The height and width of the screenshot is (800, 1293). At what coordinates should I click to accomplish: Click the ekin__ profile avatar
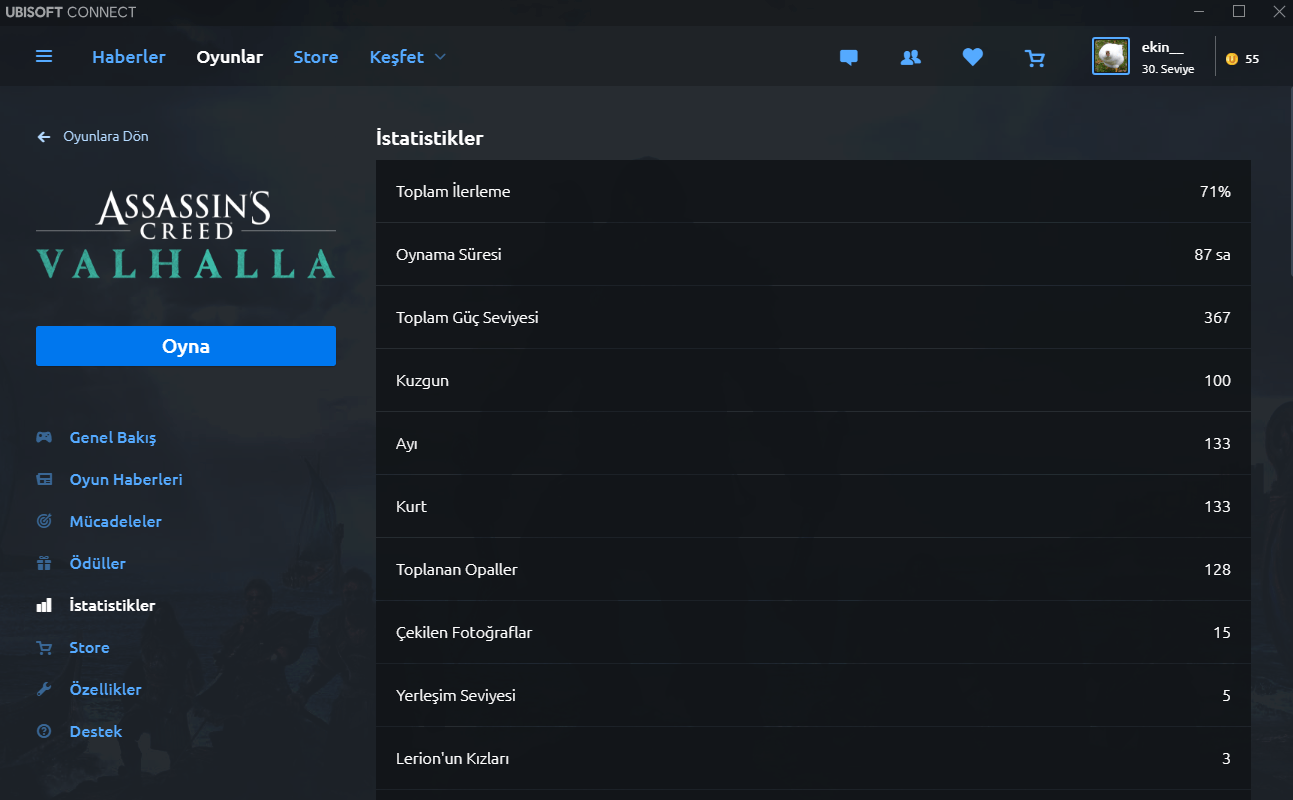pyautogui.click(x=1111, y=57)
